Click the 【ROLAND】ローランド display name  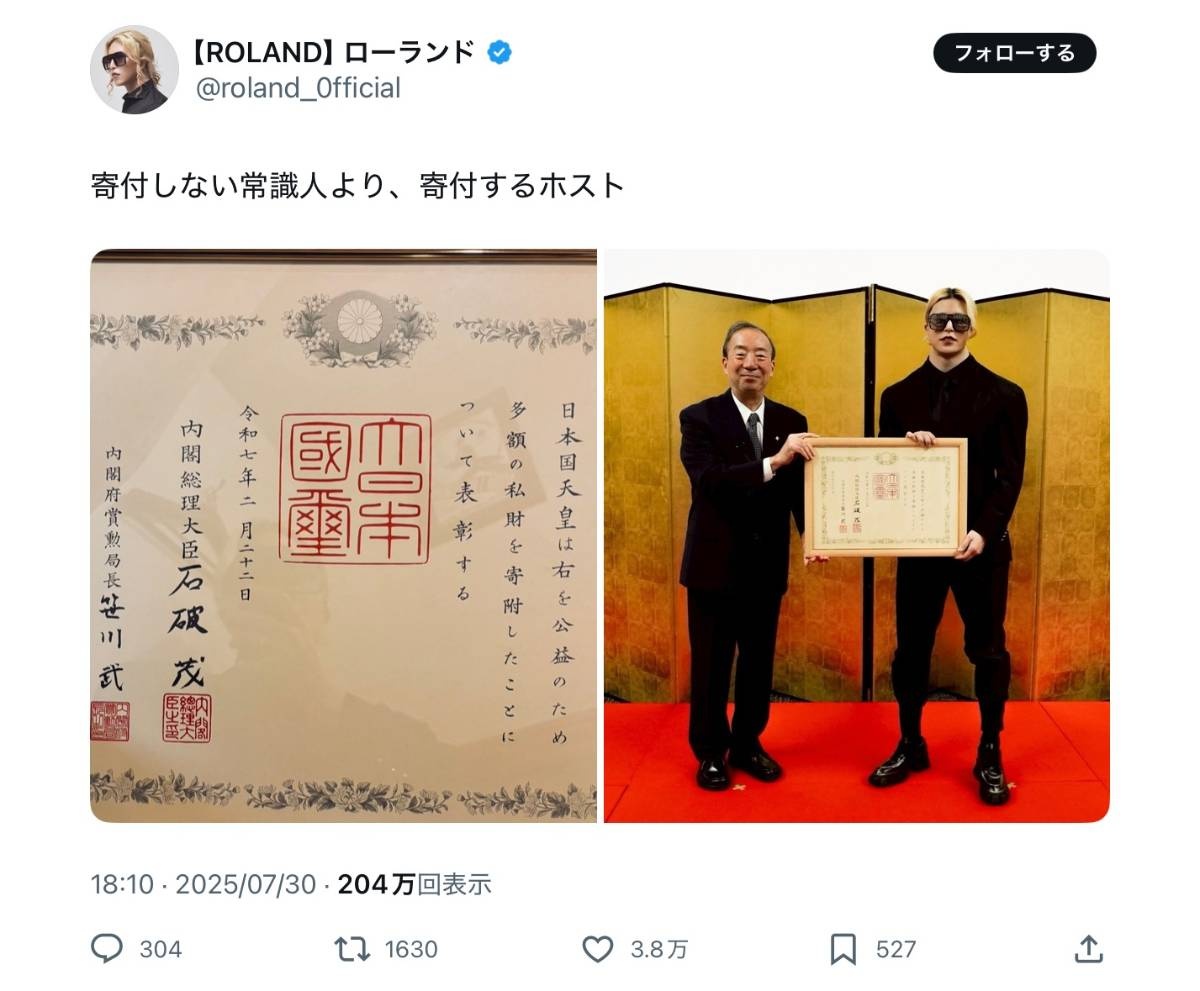pyautogui.click(x=335, y=52)
